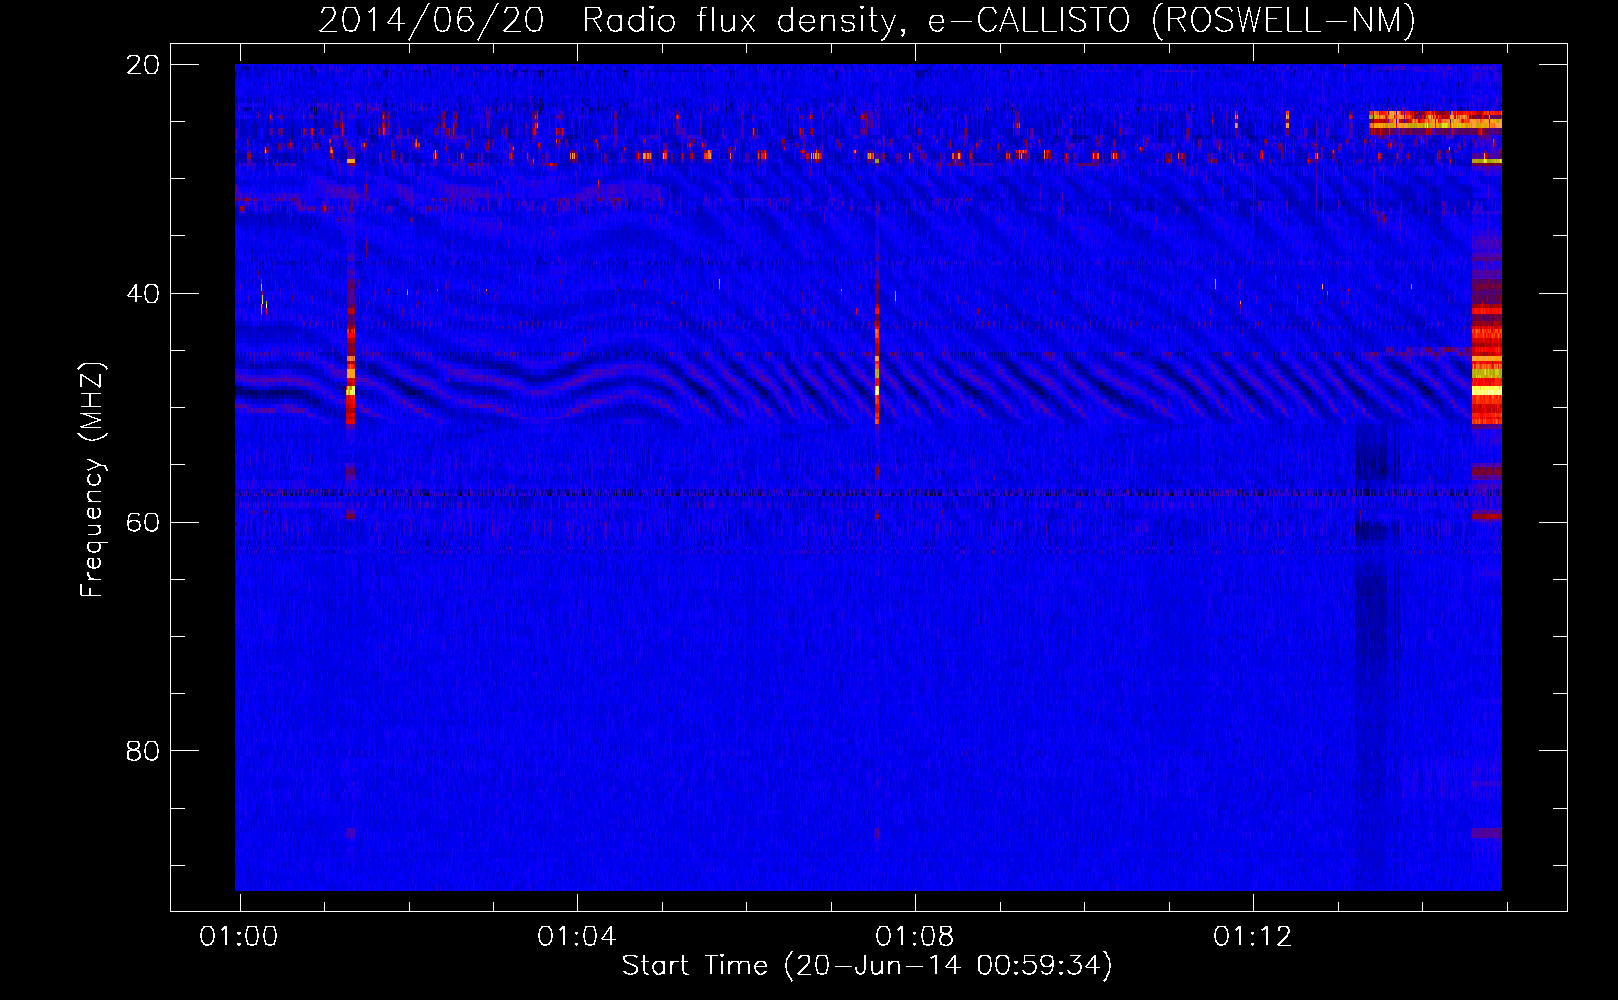Click the '20' frequency tick label
The height and width of the screenshot is (1000, 1618).
143,65
